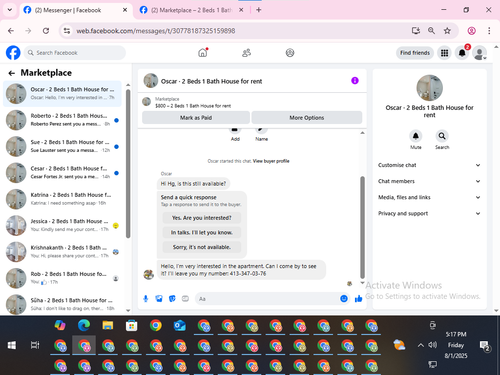The image size is (500, 375).
Task: Open Rob's chat in list
Action: tap(62, 278)
